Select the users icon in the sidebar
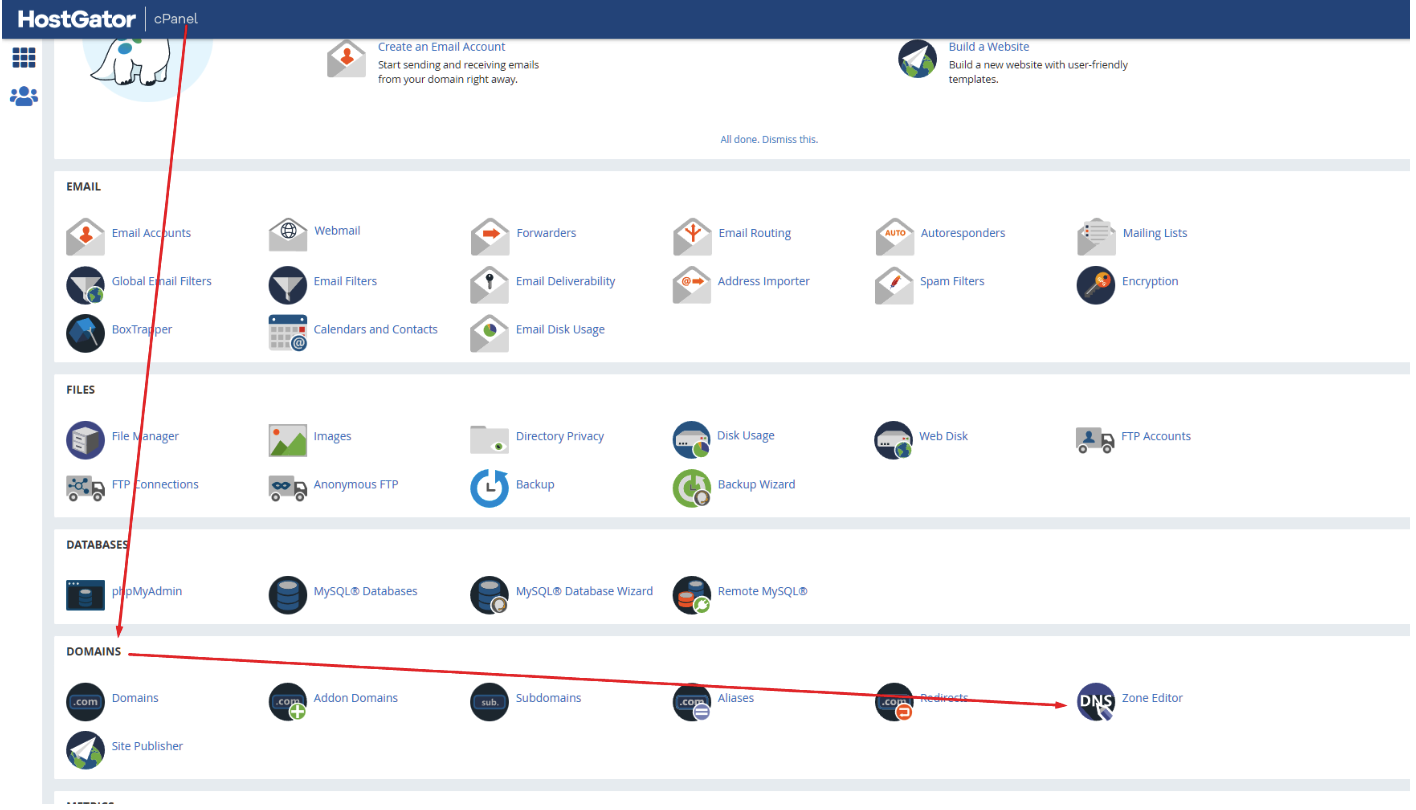1416x810 pixels. coord(24,95)
